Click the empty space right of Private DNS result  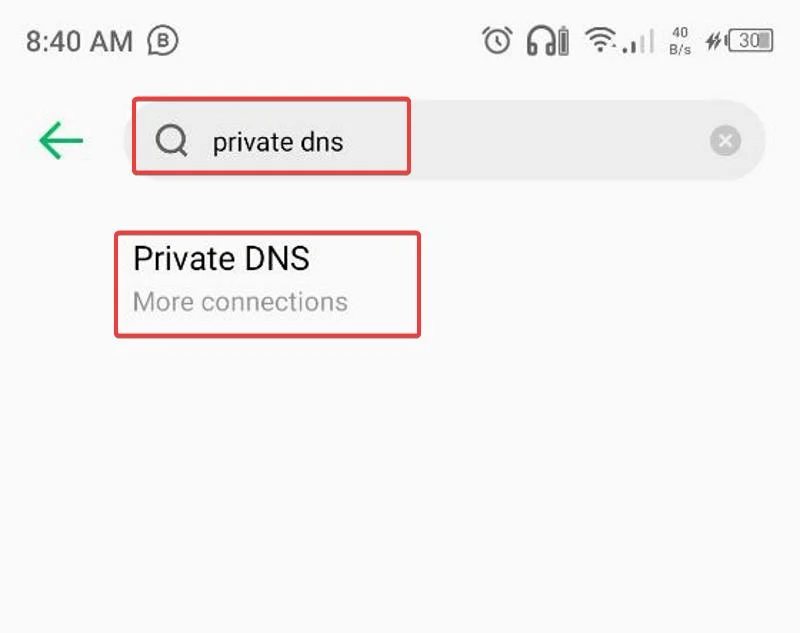[600, 283]
